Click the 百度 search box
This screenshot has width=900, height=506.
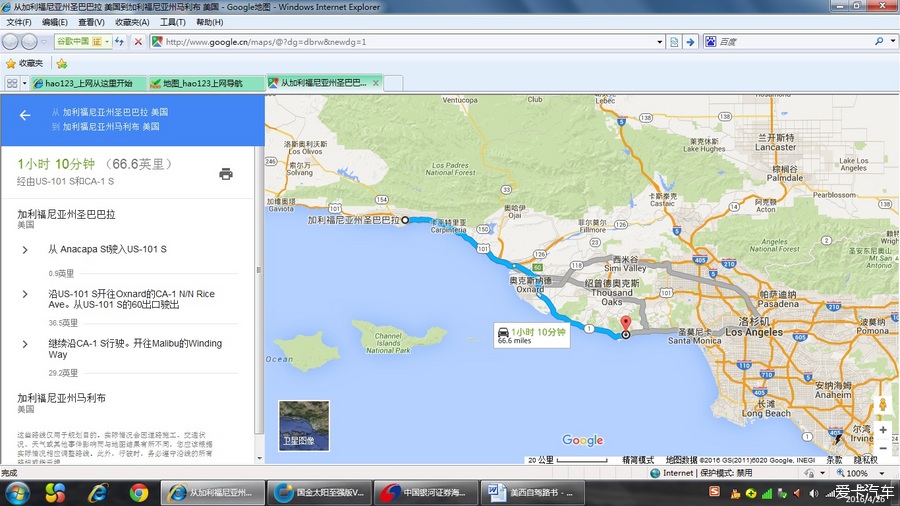(x=792, y=42)
